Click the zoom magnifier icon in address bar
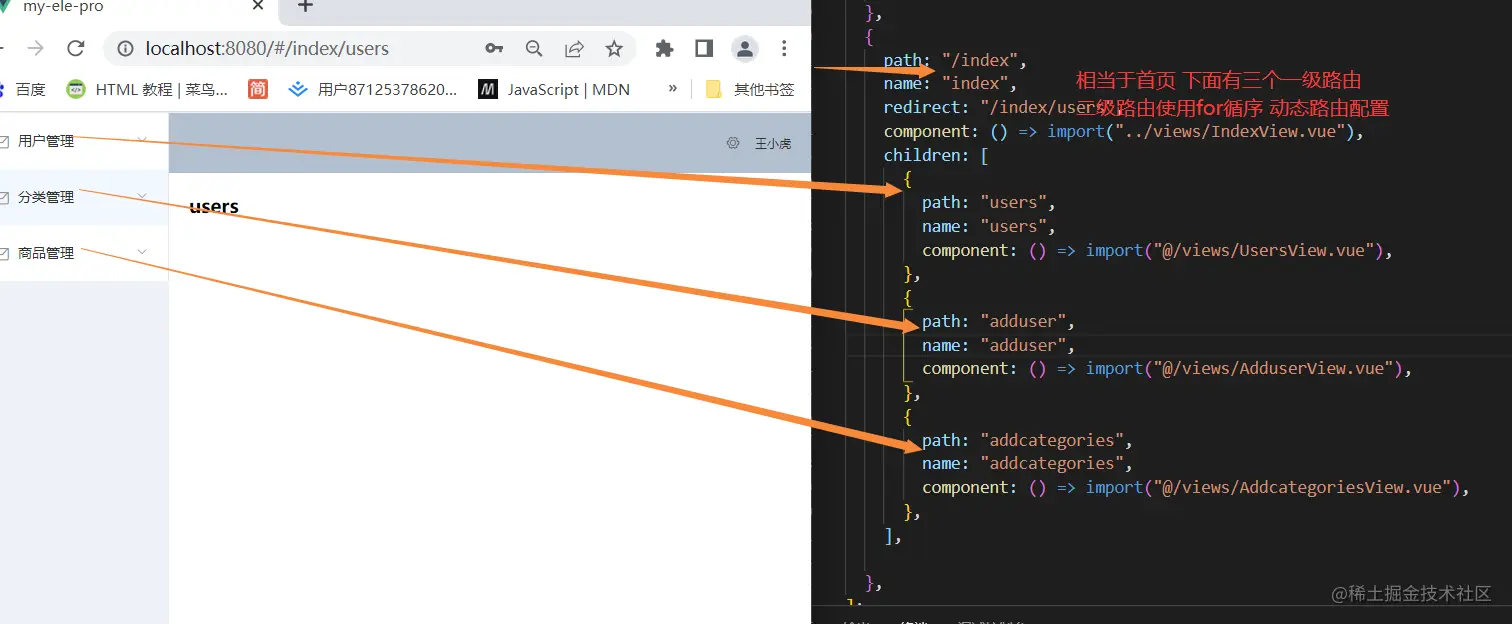Viewport: 1512px width, 624px height. point(534,48)
